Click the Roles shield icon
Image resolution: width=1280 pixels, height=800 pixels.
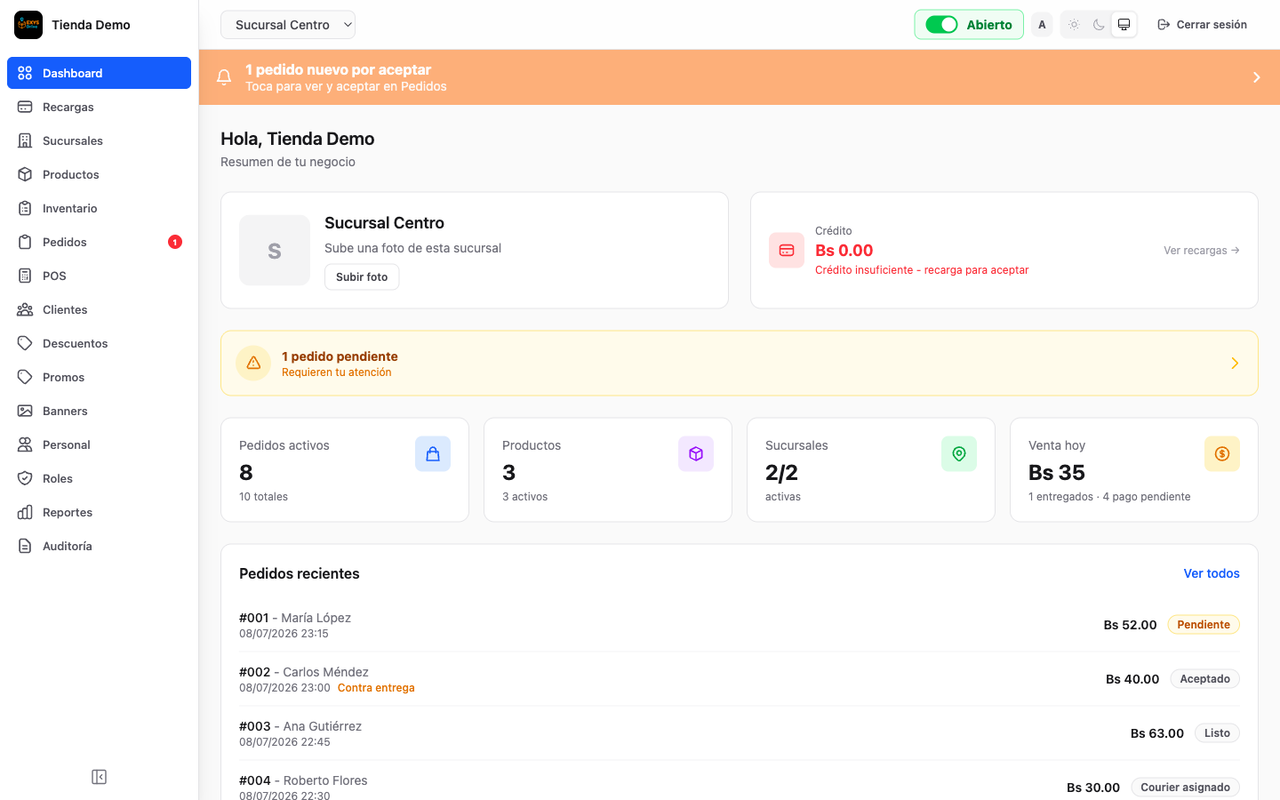(25, 478)
